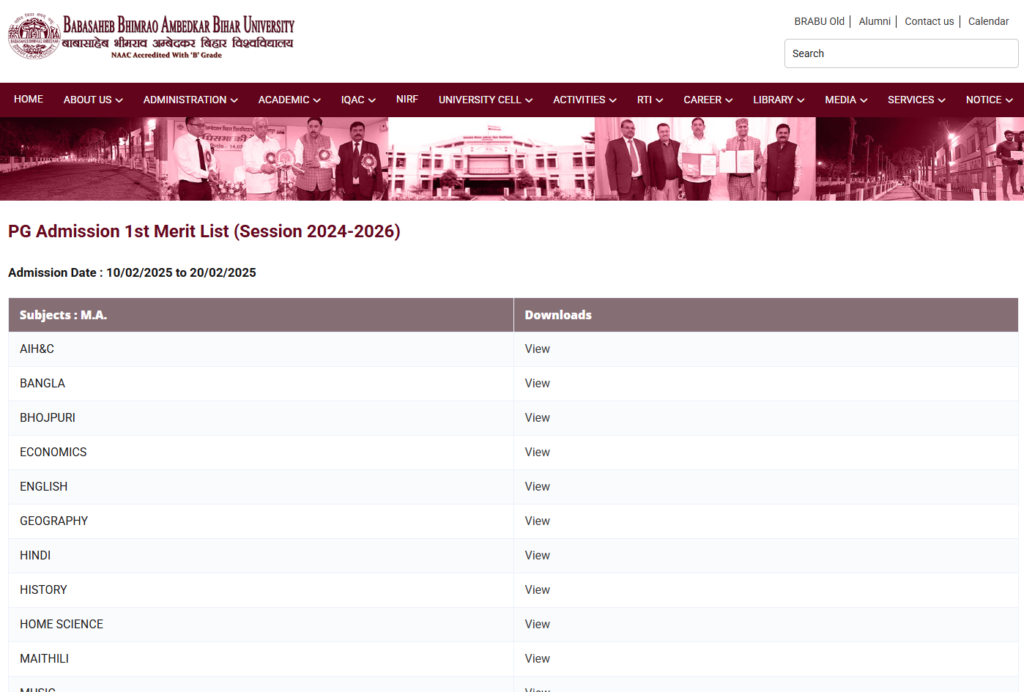Expand the NOTICE dropdown menu

[989, 100]
